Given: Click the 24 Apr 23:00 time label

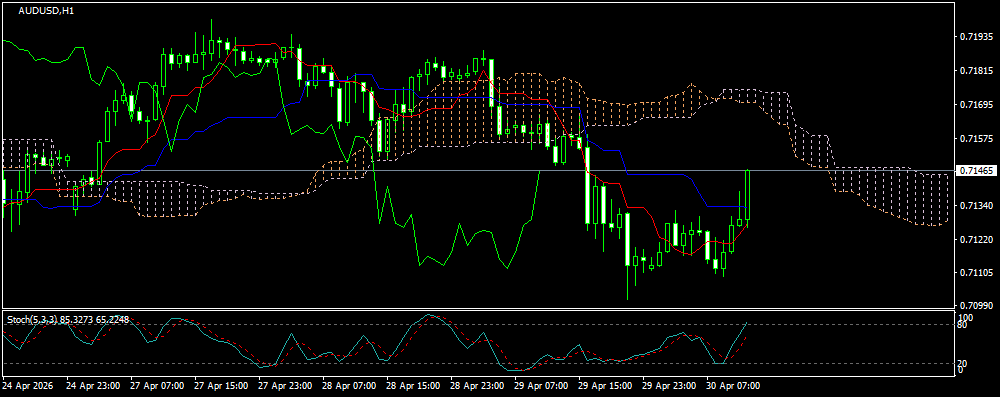Looking at the screenshot, I should point(93,386).
